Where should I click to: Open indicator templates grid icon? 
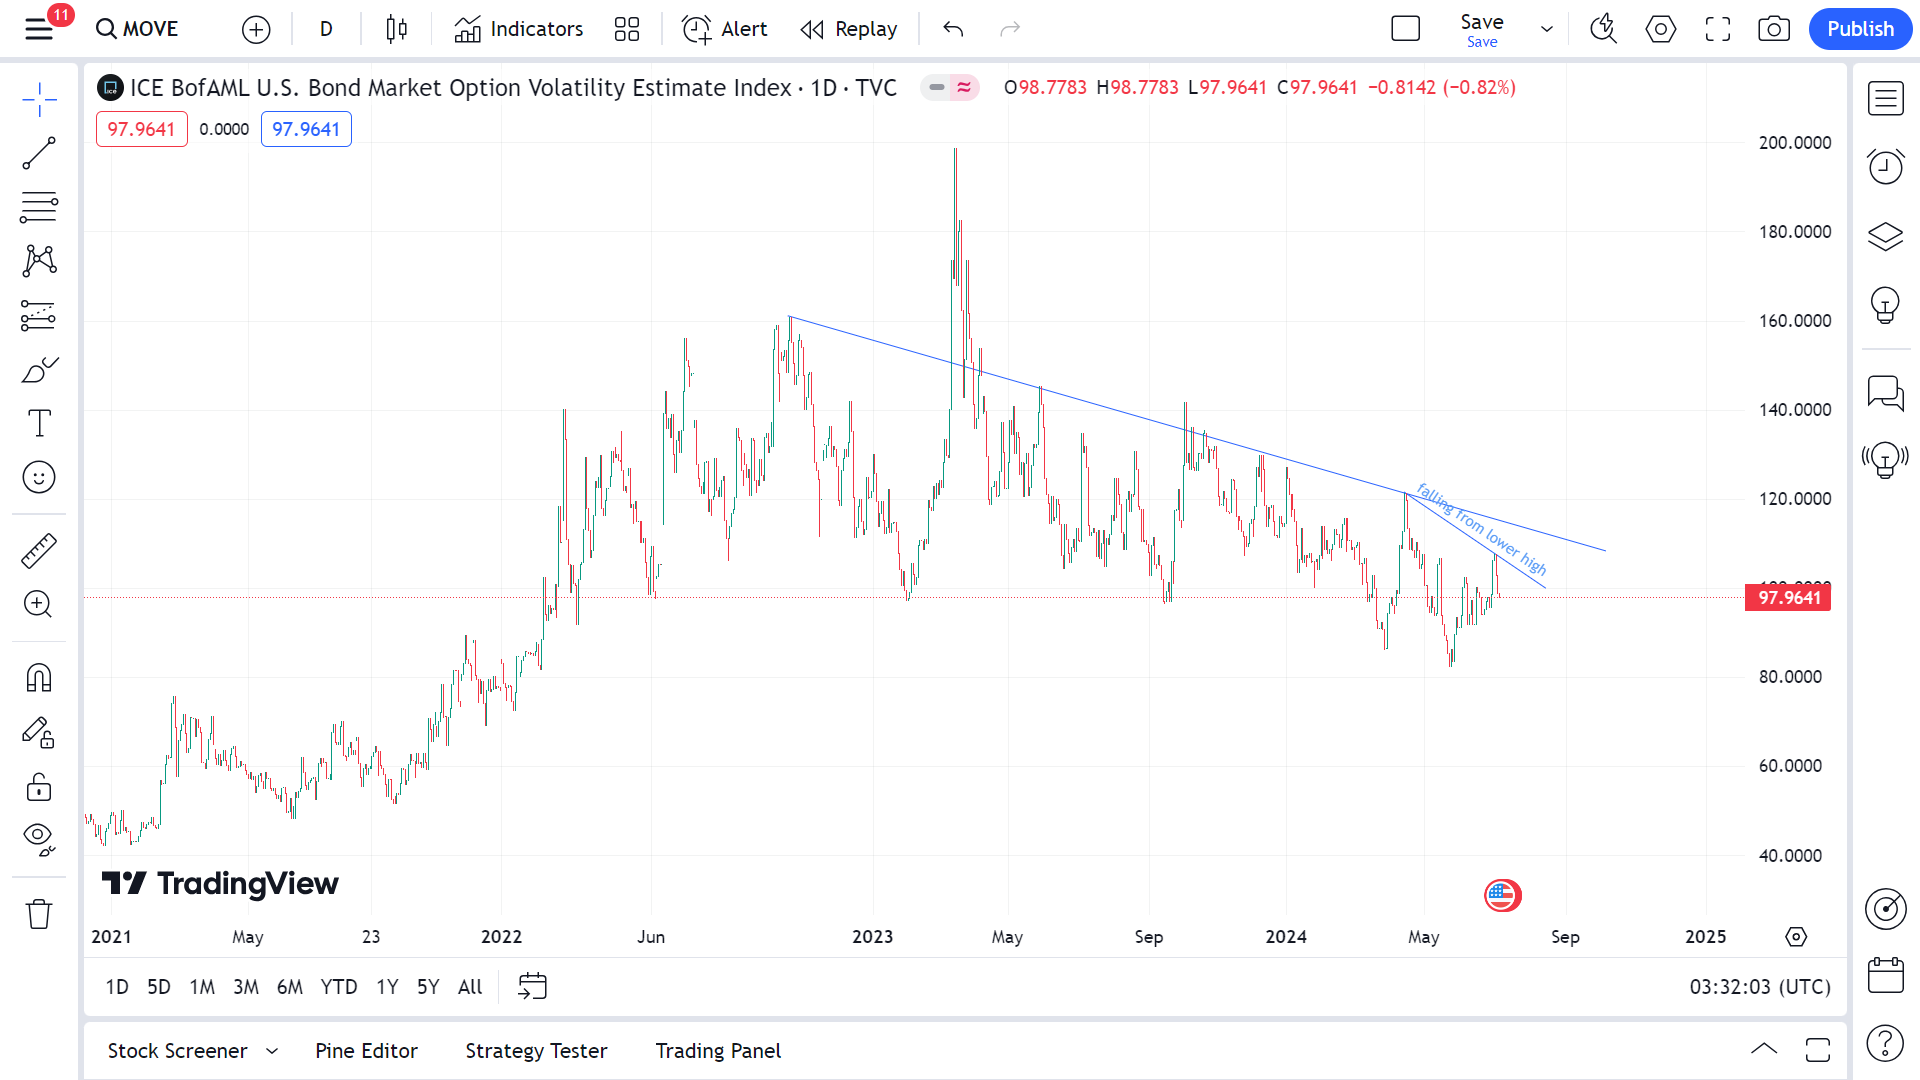(627, 29)
